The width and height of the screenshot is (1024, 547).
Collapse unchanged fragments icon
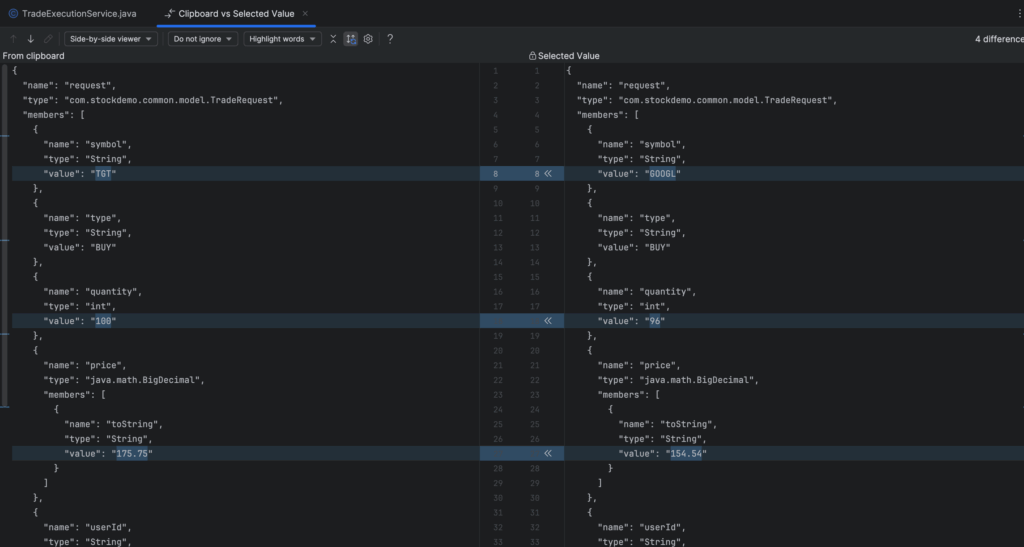coord(333,39)
